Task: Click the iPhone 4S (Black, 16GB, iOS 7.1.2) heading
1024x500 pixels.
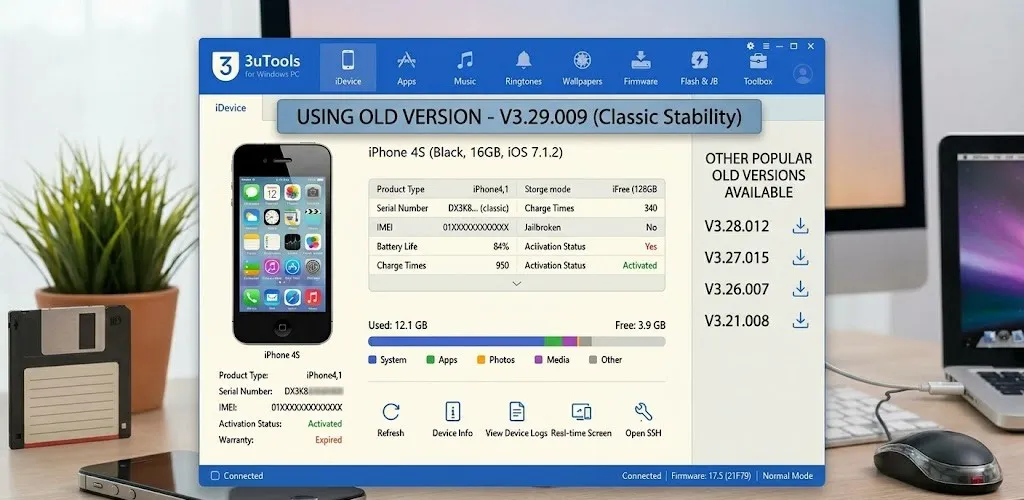Action: click(x=466, y=152)
